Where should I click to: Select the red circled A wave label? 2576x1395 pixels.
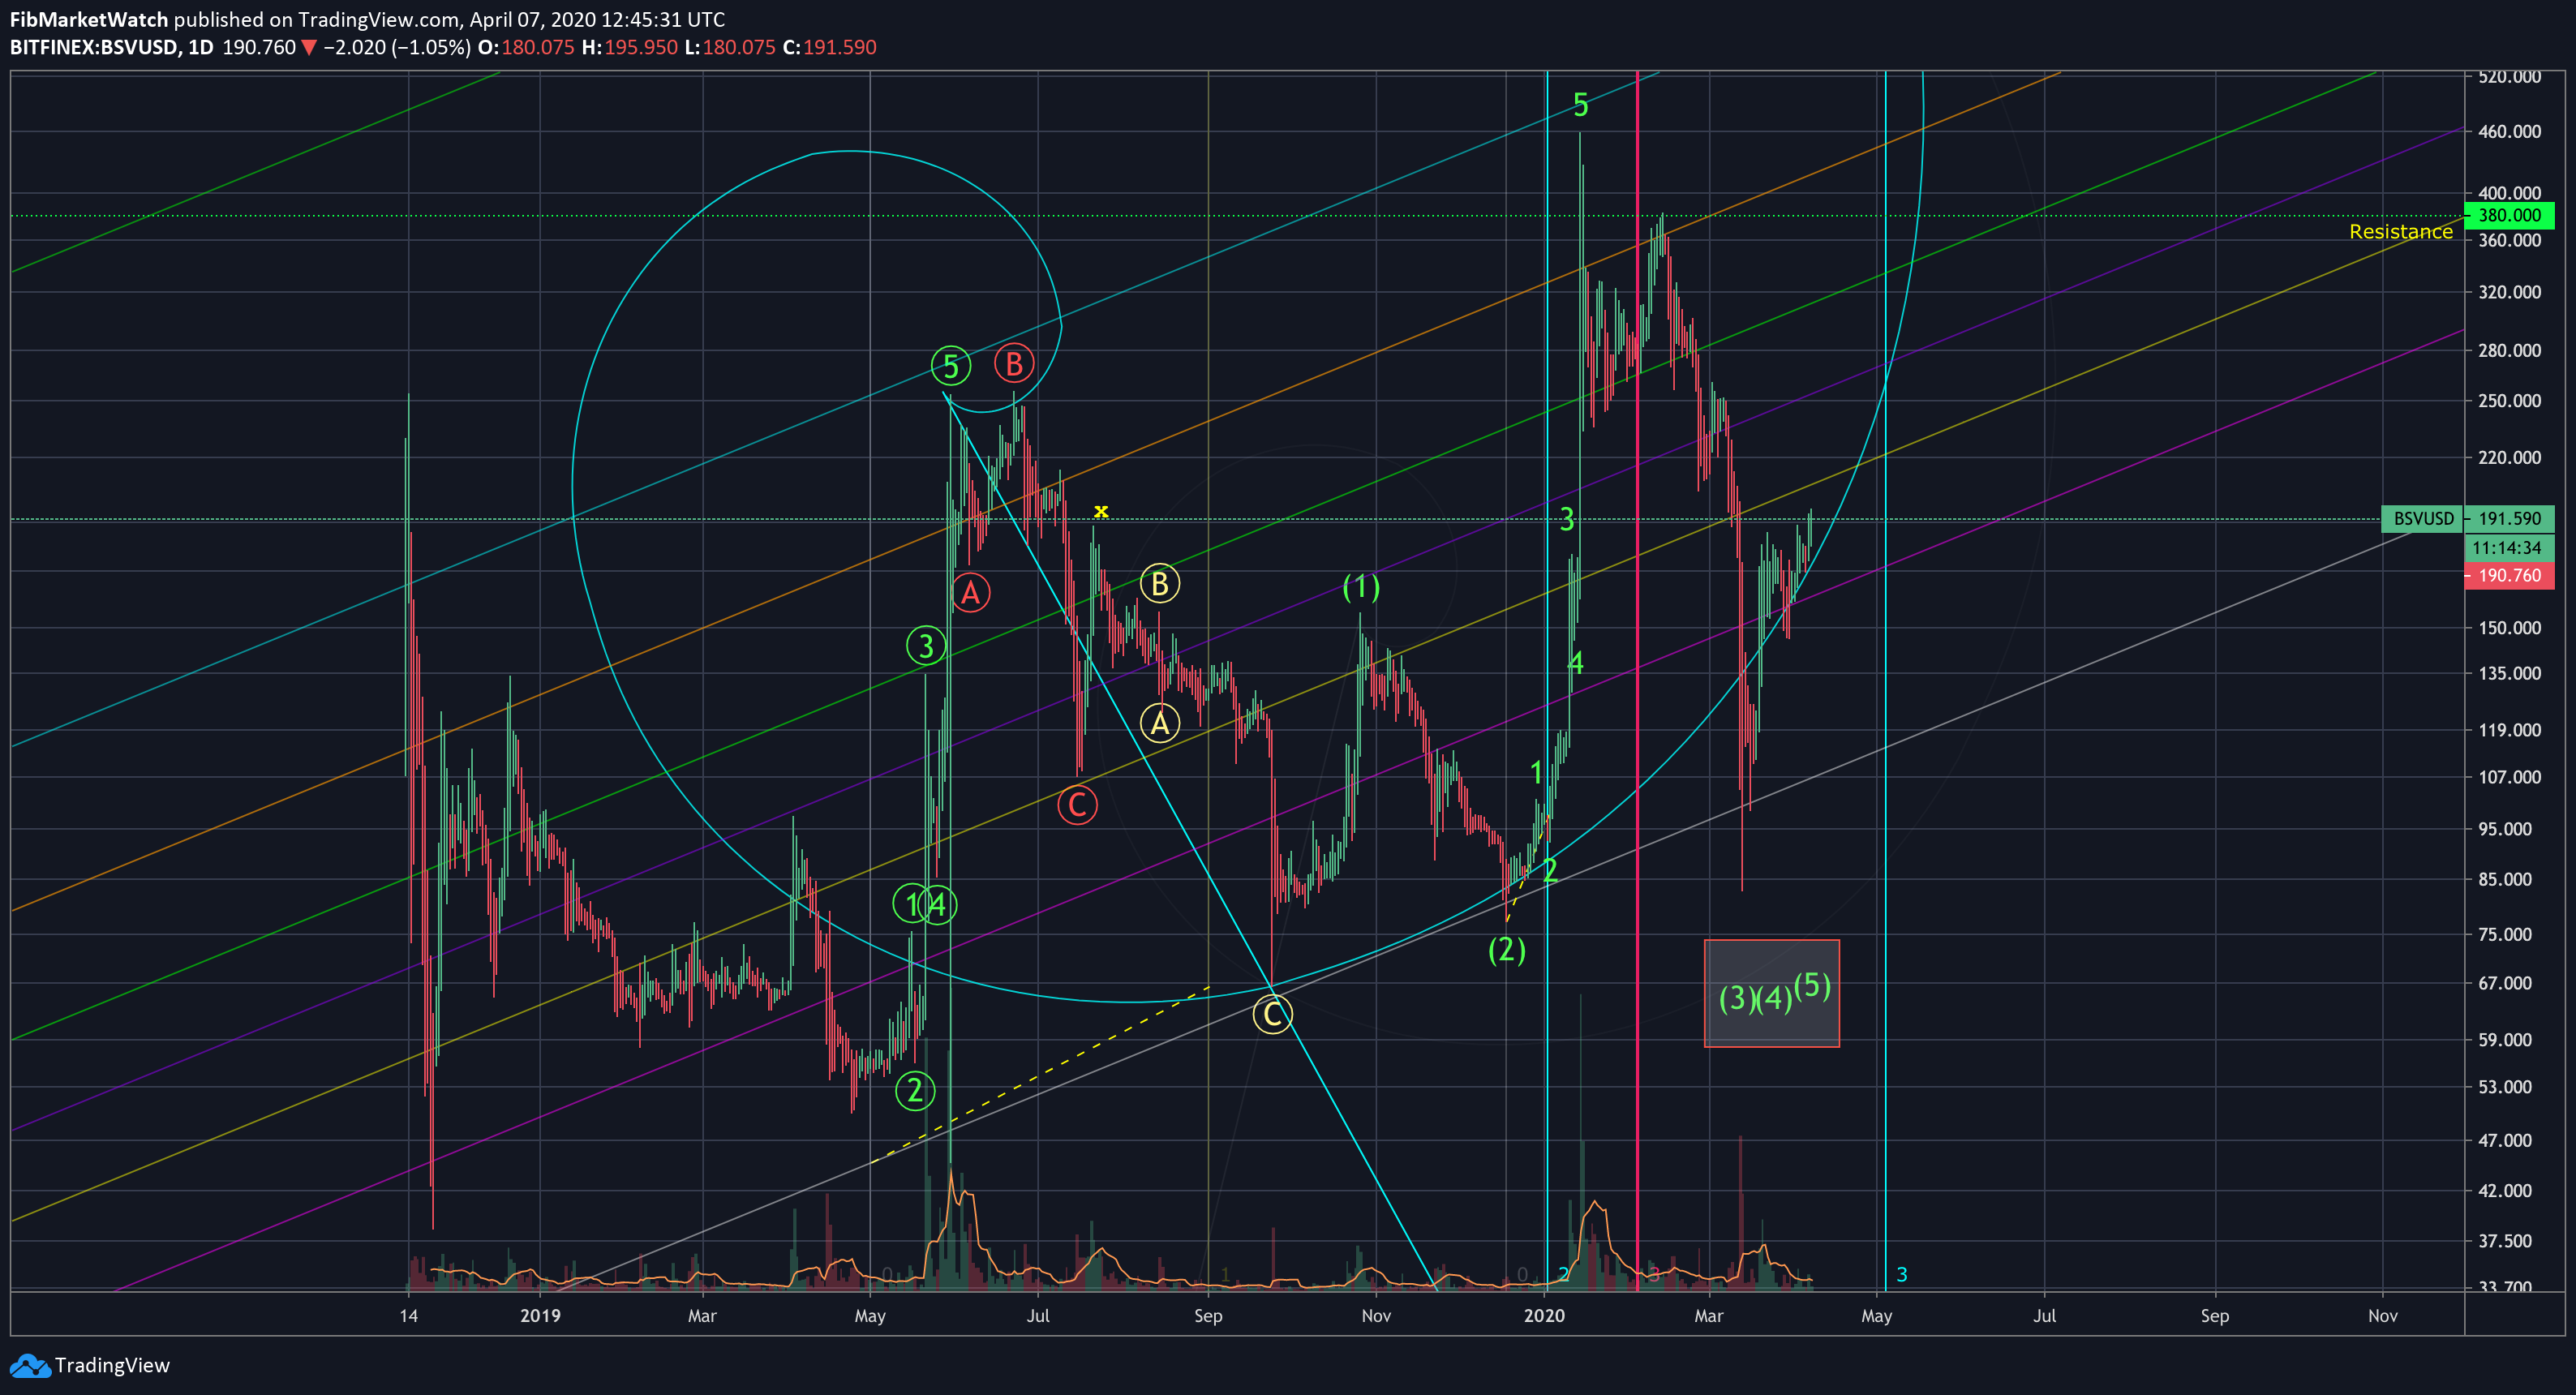point(970,593)
